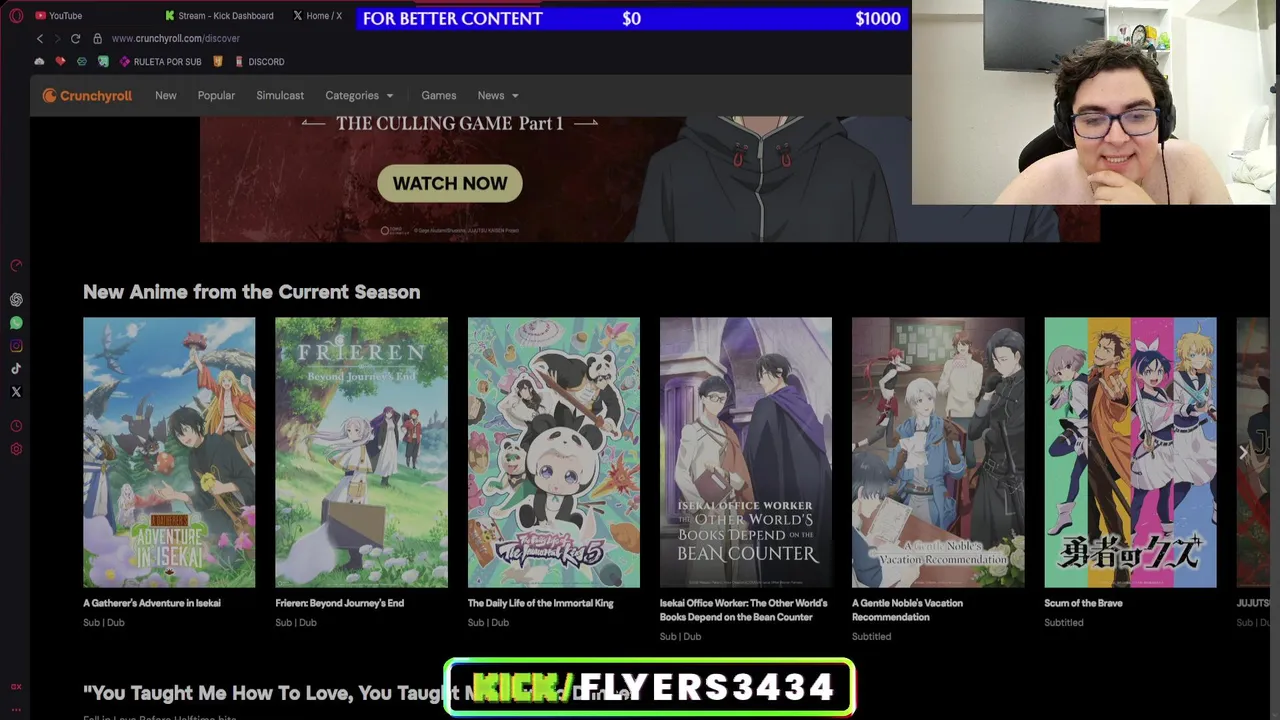
Task: Click the padlock site info icon
Action: (x=97, y=38)
